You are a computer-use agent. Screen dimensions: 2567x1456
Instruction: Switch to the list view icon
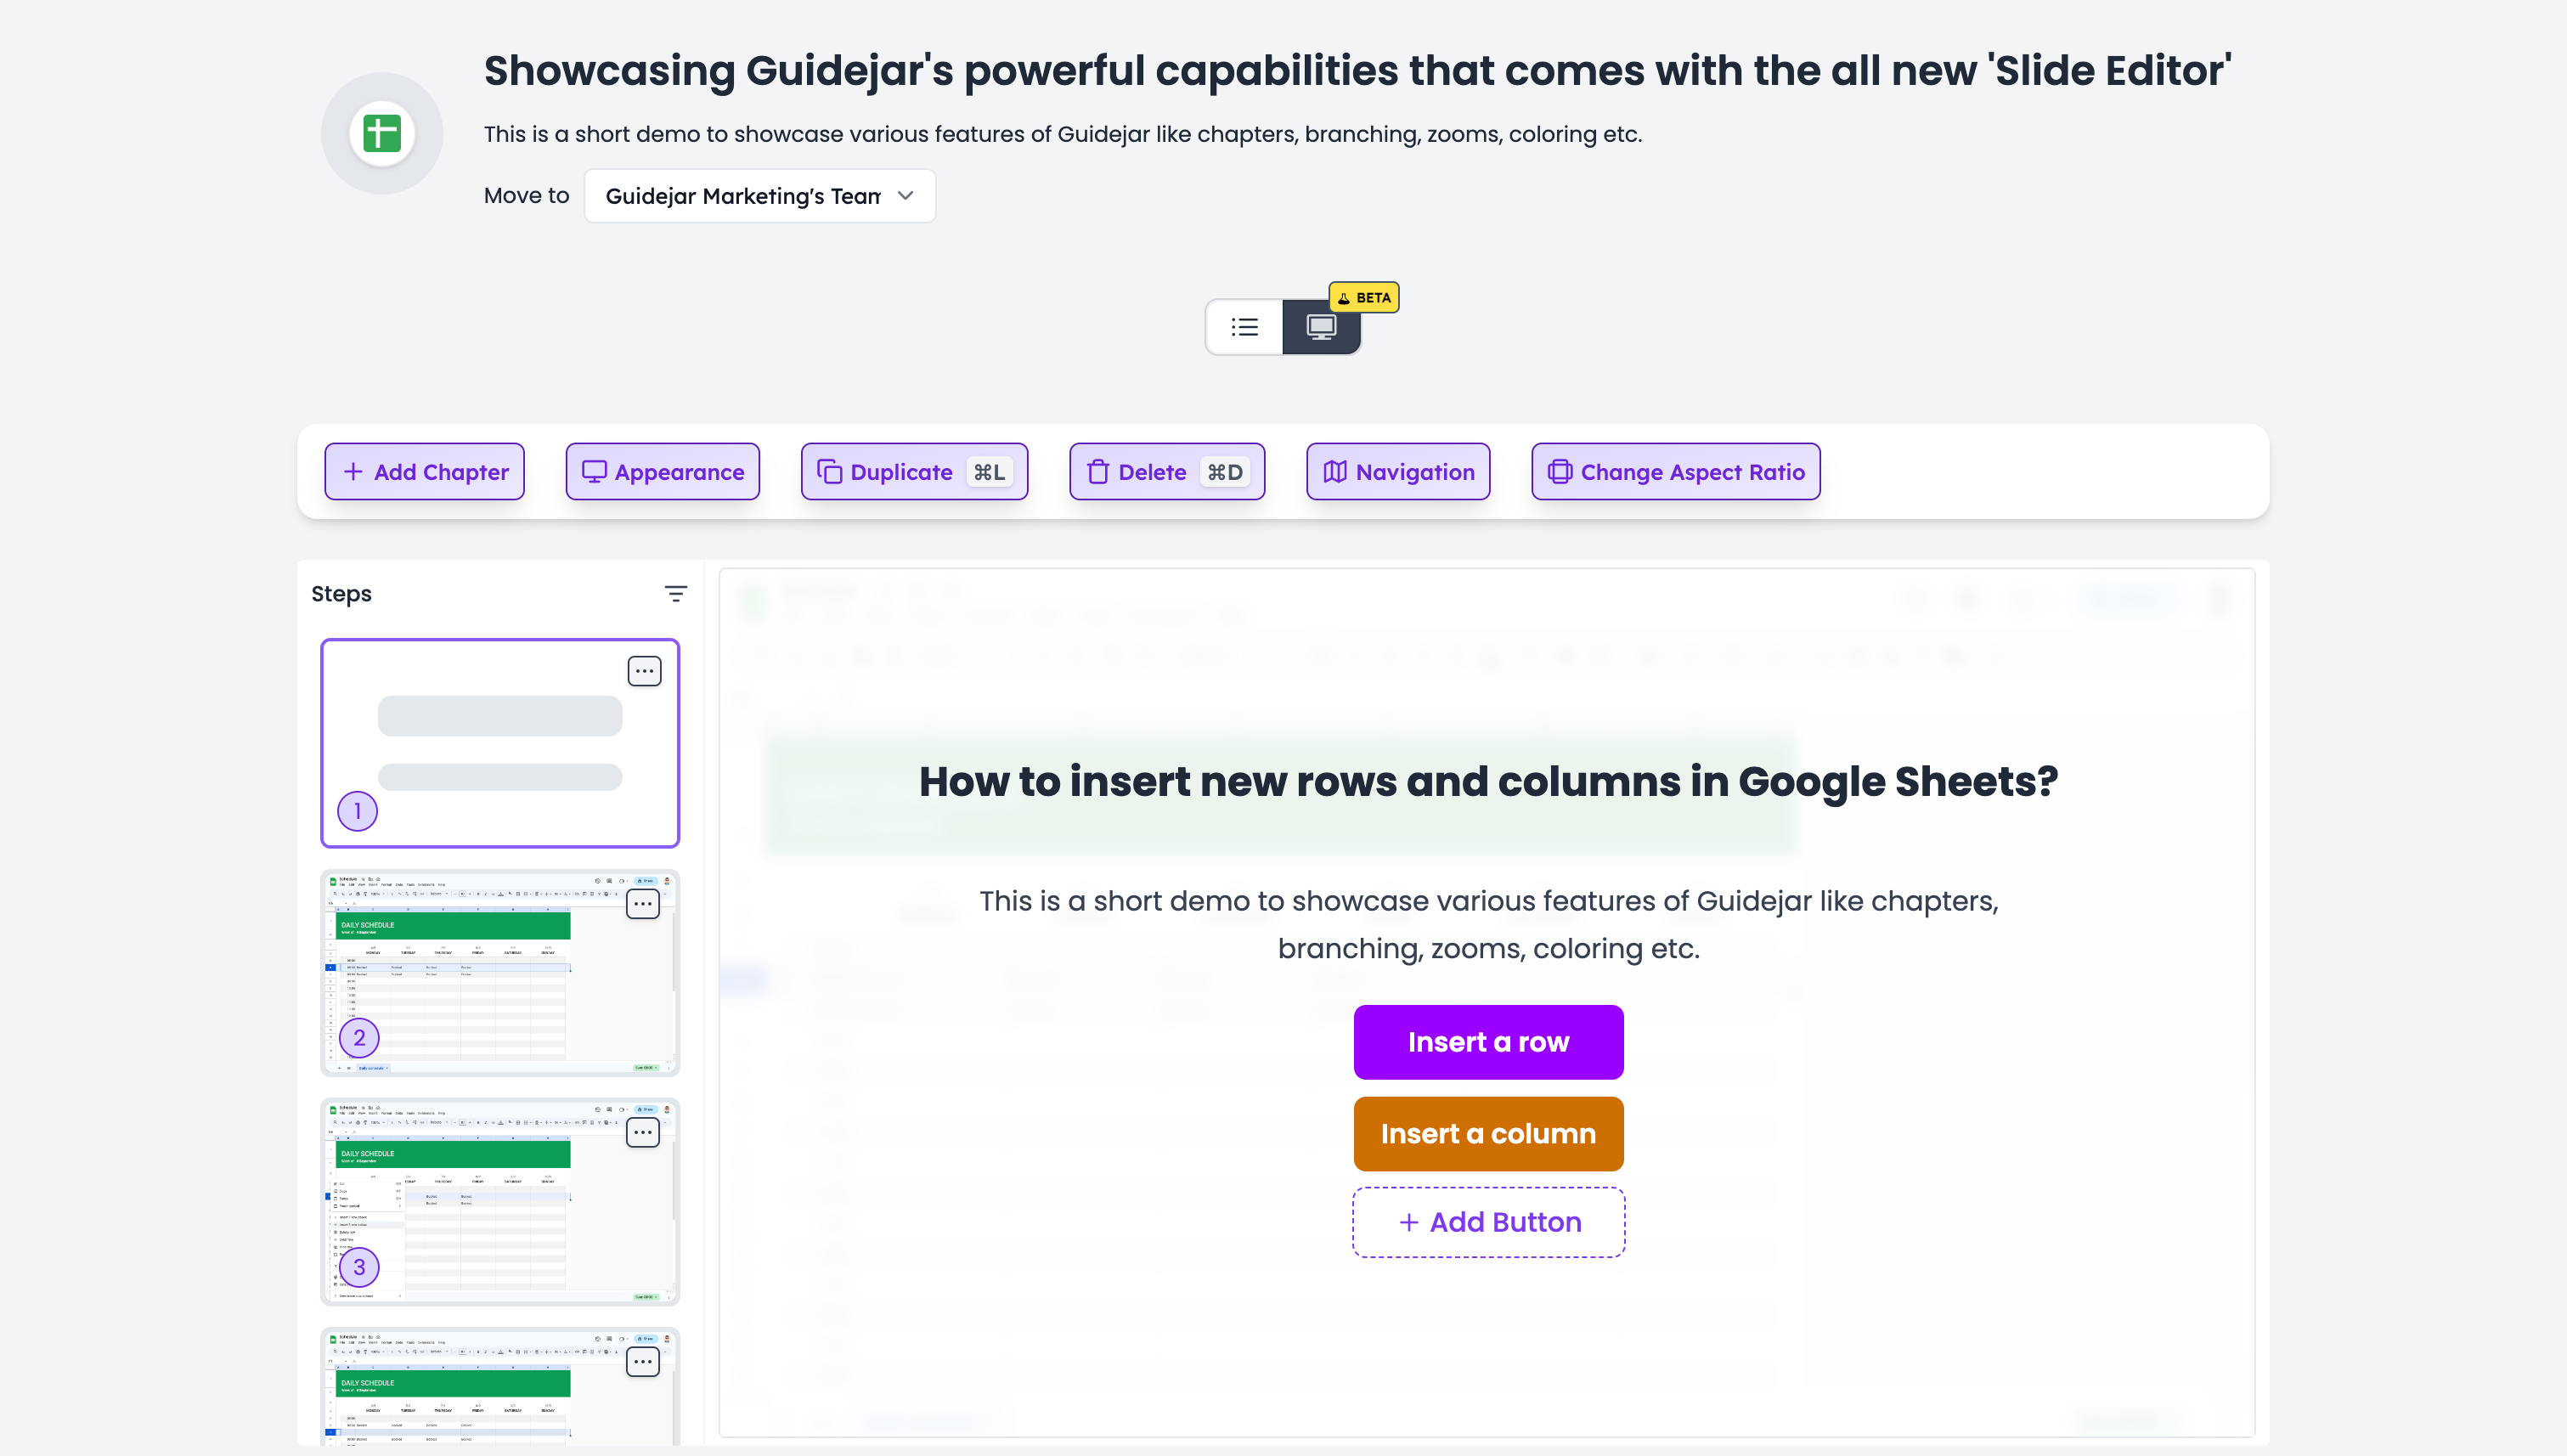[1244, 327]
